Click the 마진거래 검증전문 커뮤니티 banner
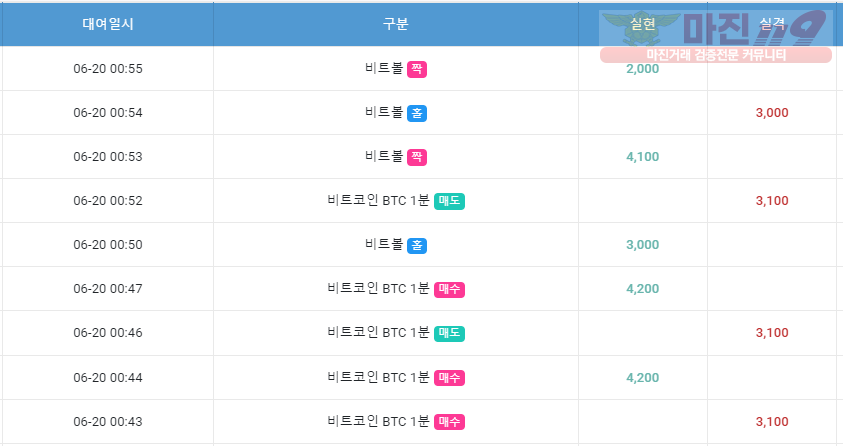The image size is (843, 446). pos(716,55)
